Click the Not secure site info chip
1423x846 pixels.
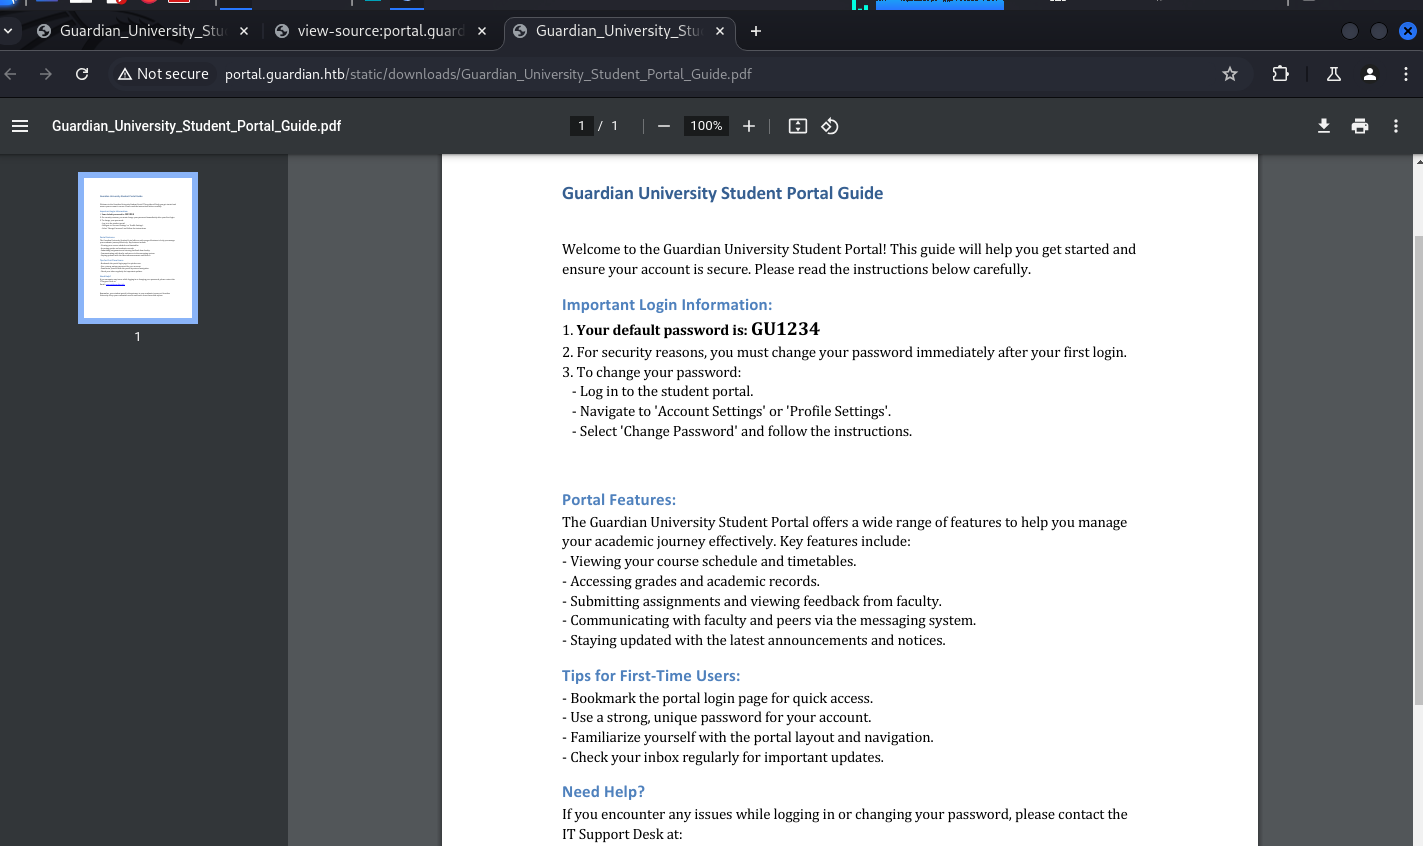coord(163,74)
